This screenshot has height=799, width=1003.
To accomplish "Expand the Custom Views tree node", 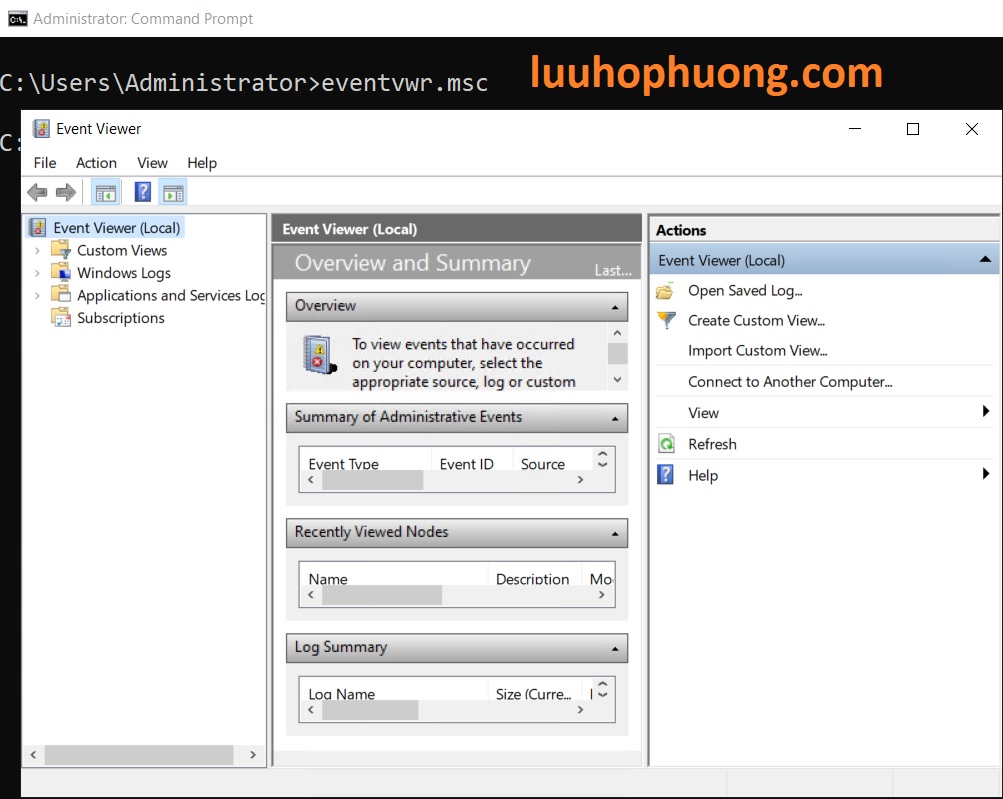I will point(38,251).
